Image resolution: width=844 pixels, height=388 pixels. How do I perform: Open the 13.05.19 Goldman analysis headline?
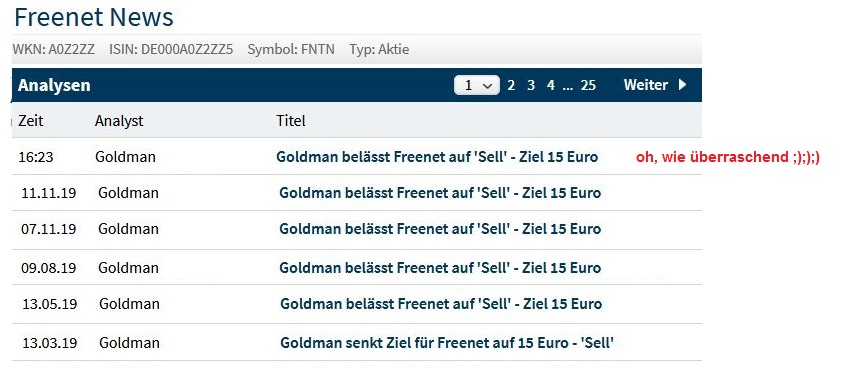441,304
